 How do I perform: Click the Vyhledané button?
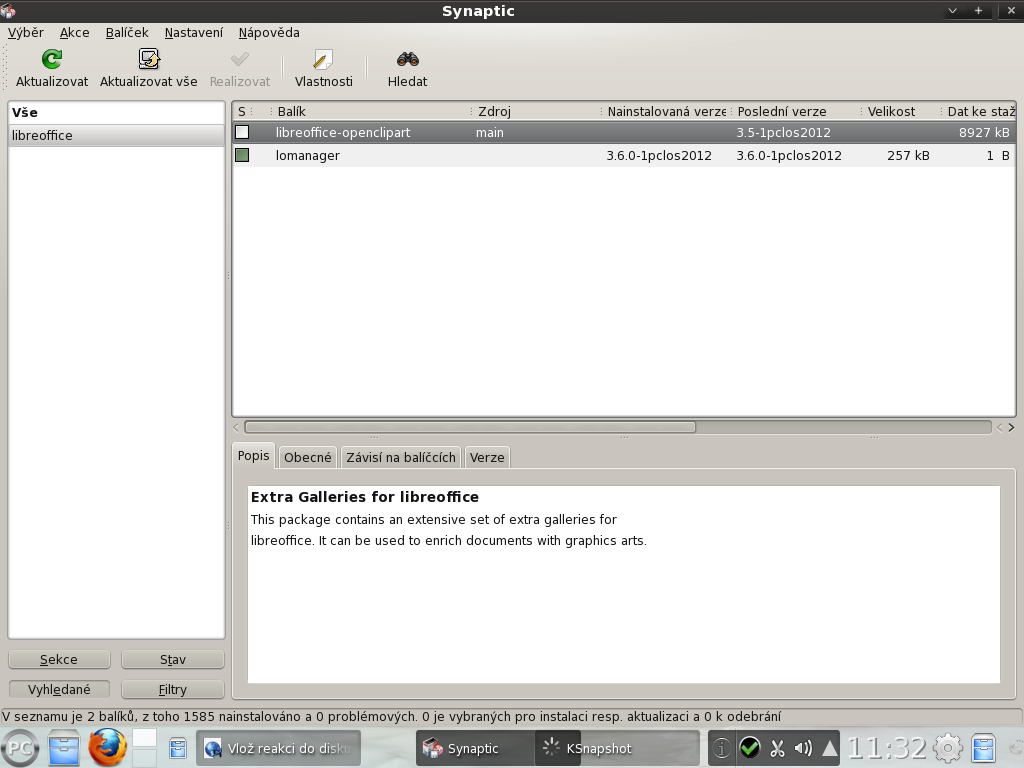(59, 689)
